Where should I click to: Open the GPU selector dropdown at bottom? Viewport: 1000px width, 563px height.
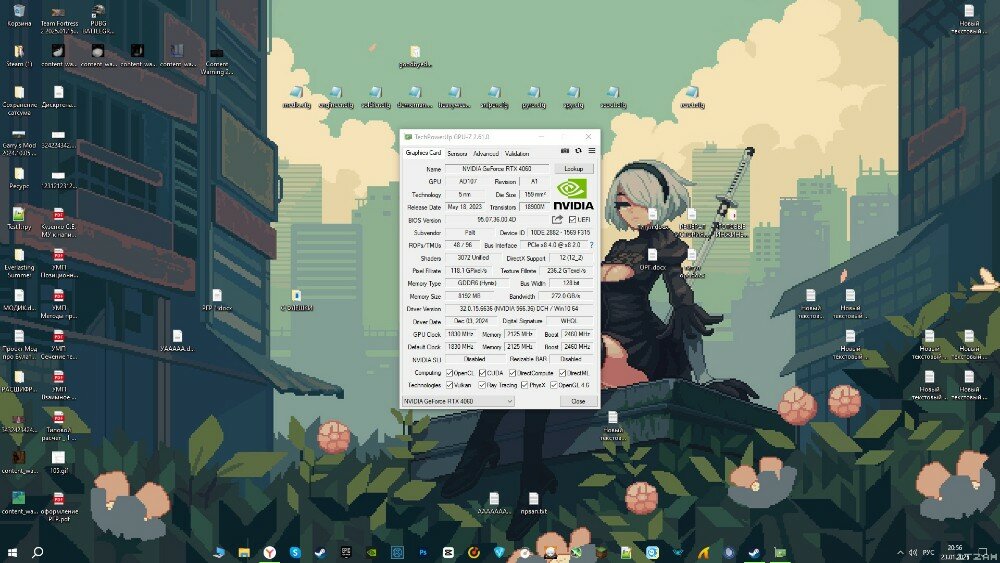(x=458, y=401)
